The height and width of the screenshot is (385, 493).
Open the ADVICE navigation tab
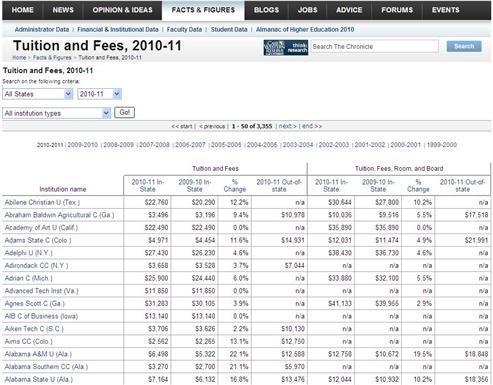[x=349, y=10]
